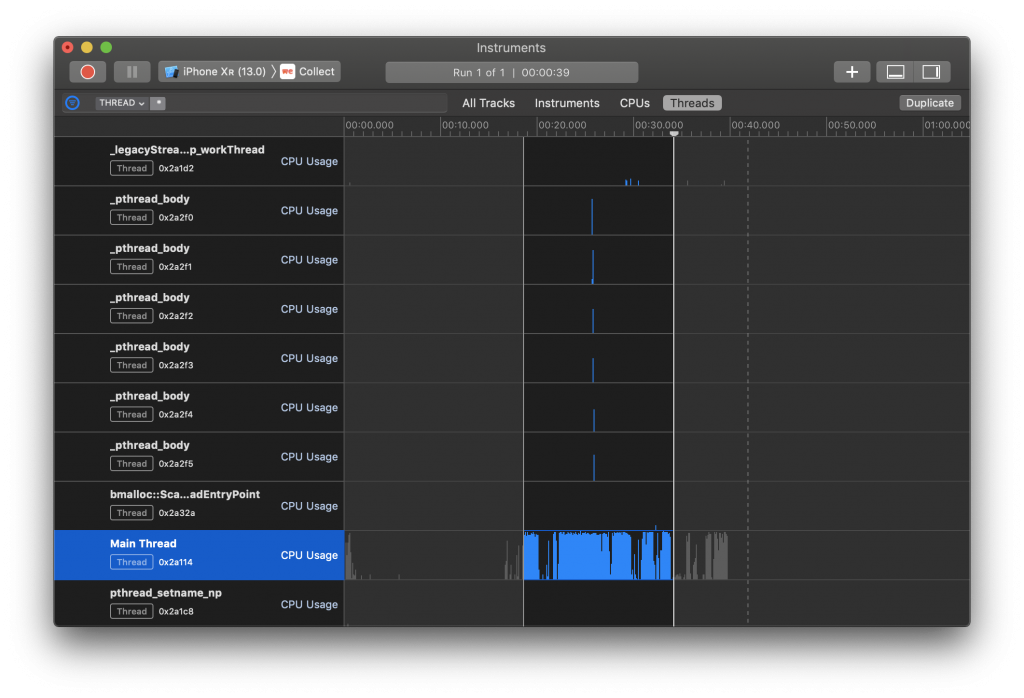Click the plus Add Instrument button
This screenshot has width=1024, height=698.
pos(851,72)
